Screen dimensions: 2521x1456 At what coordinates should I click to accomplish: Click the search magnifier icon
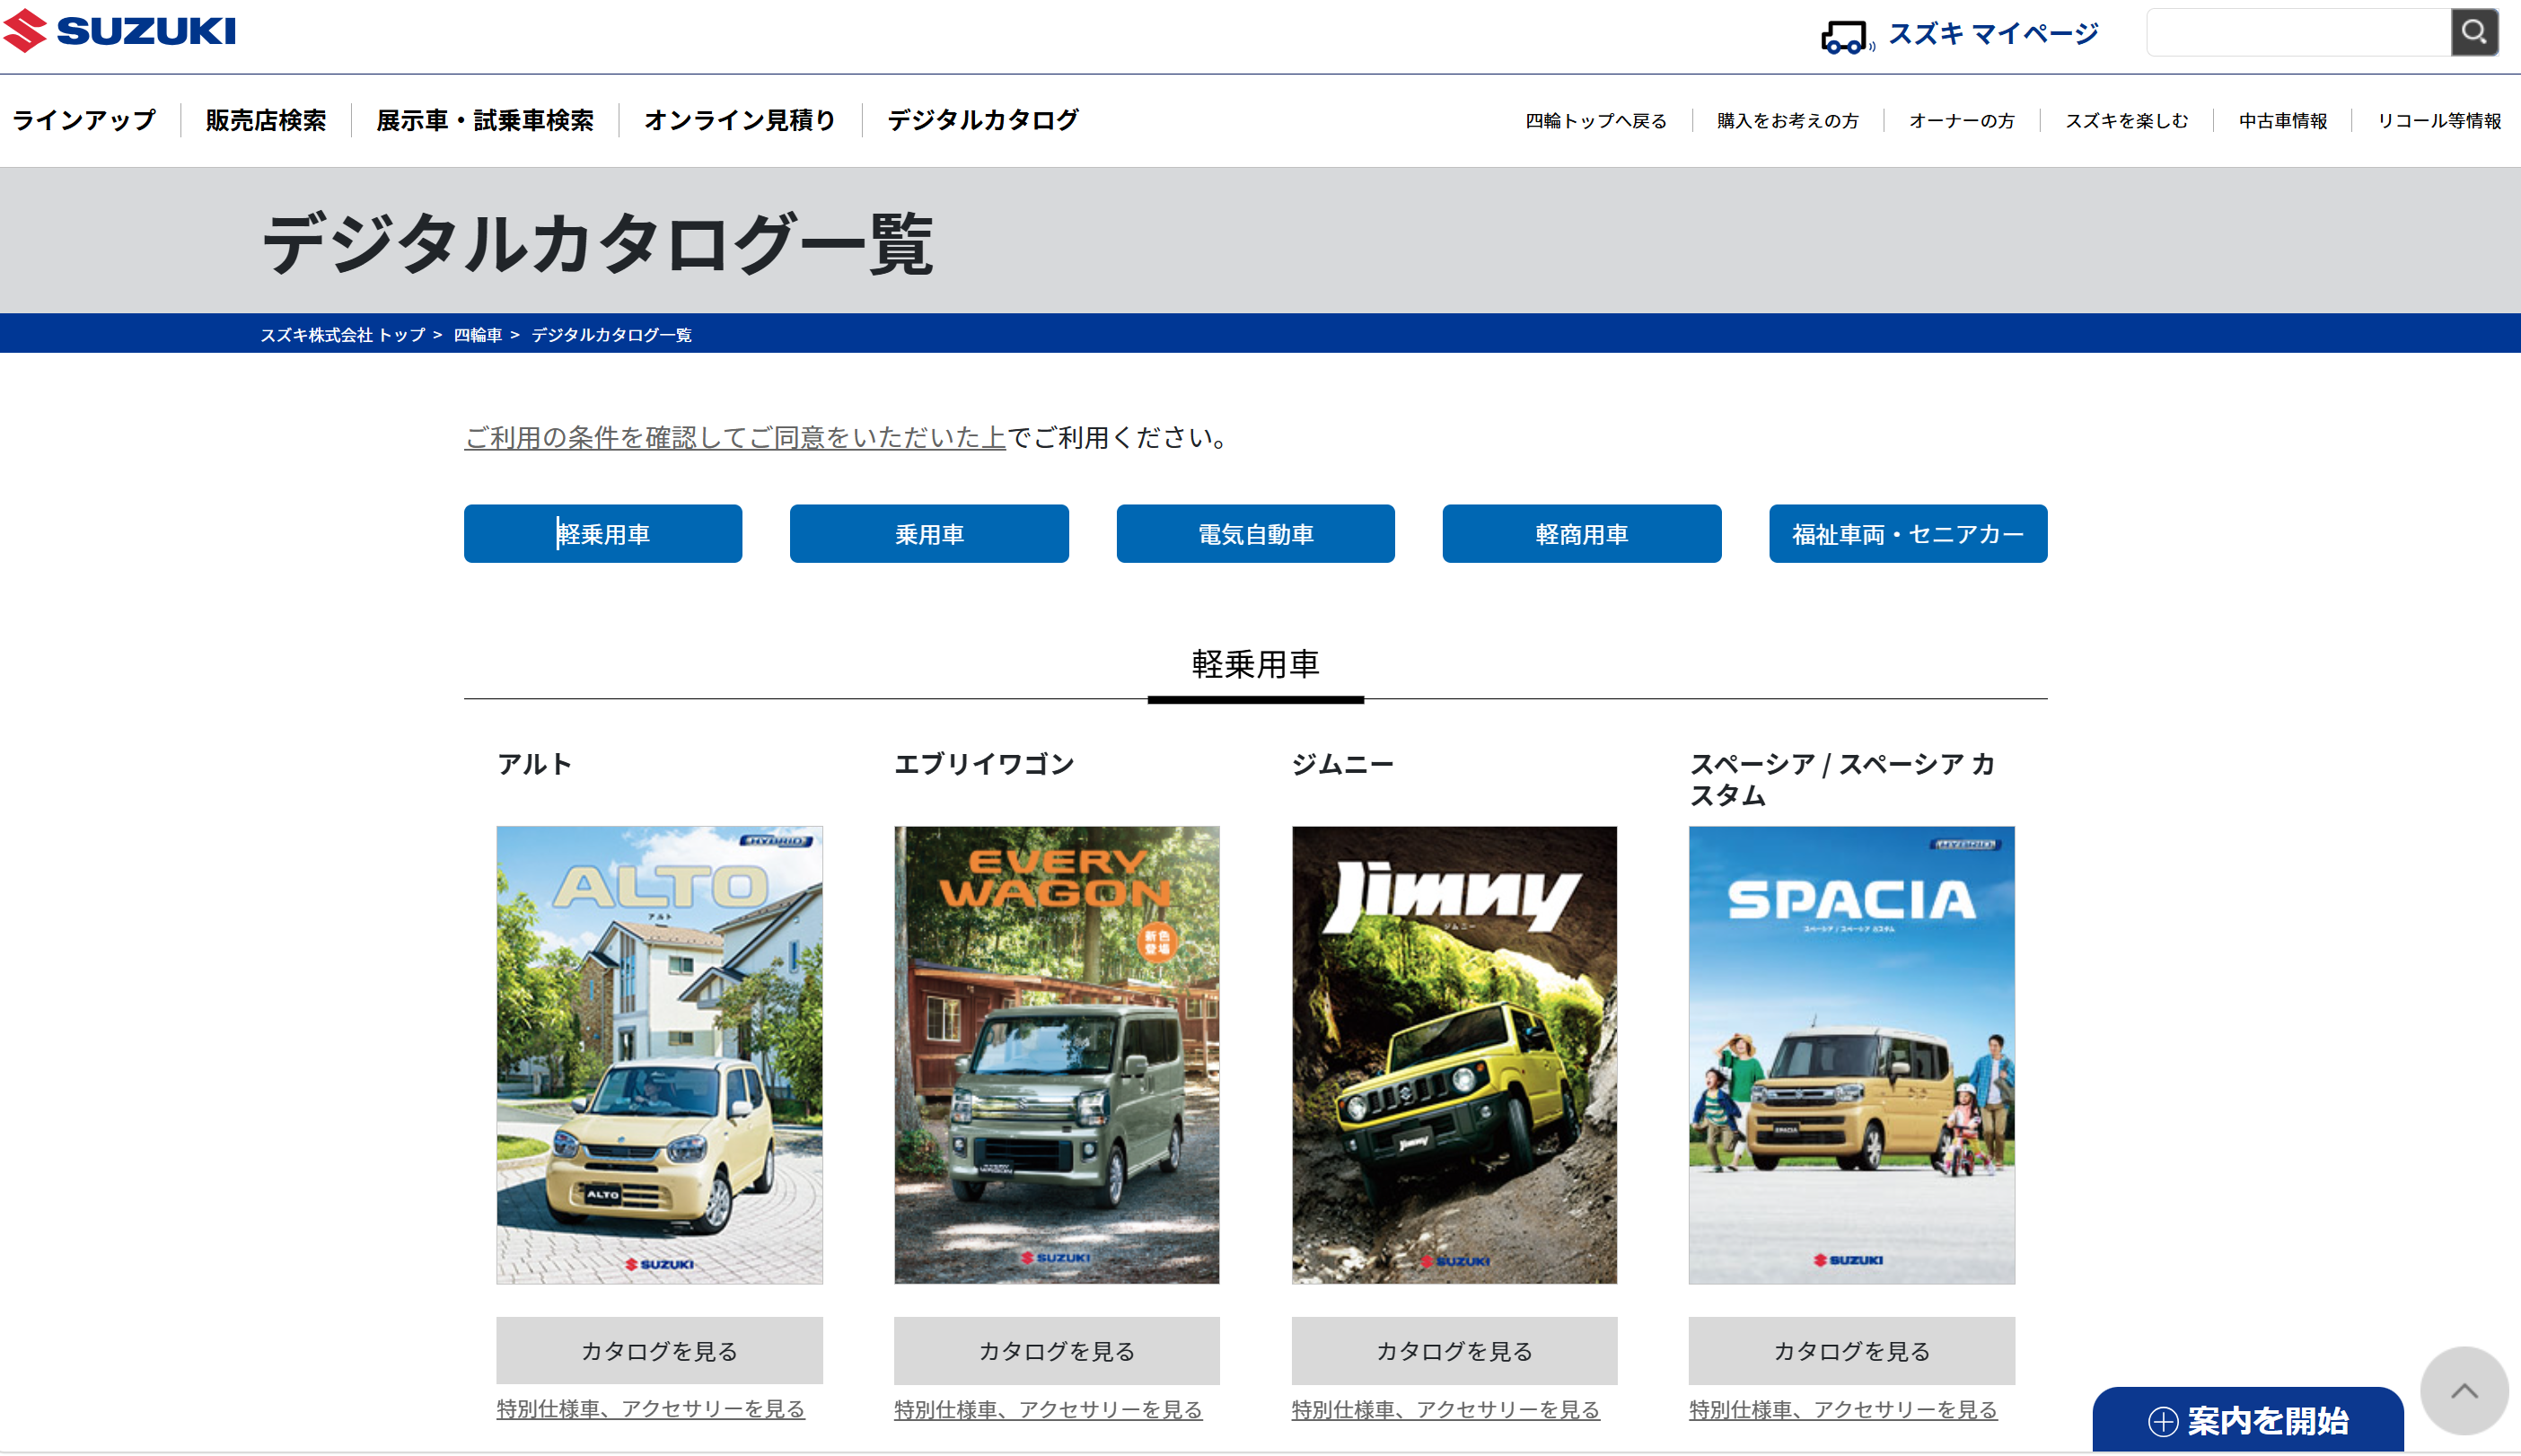coord(2473,32)
